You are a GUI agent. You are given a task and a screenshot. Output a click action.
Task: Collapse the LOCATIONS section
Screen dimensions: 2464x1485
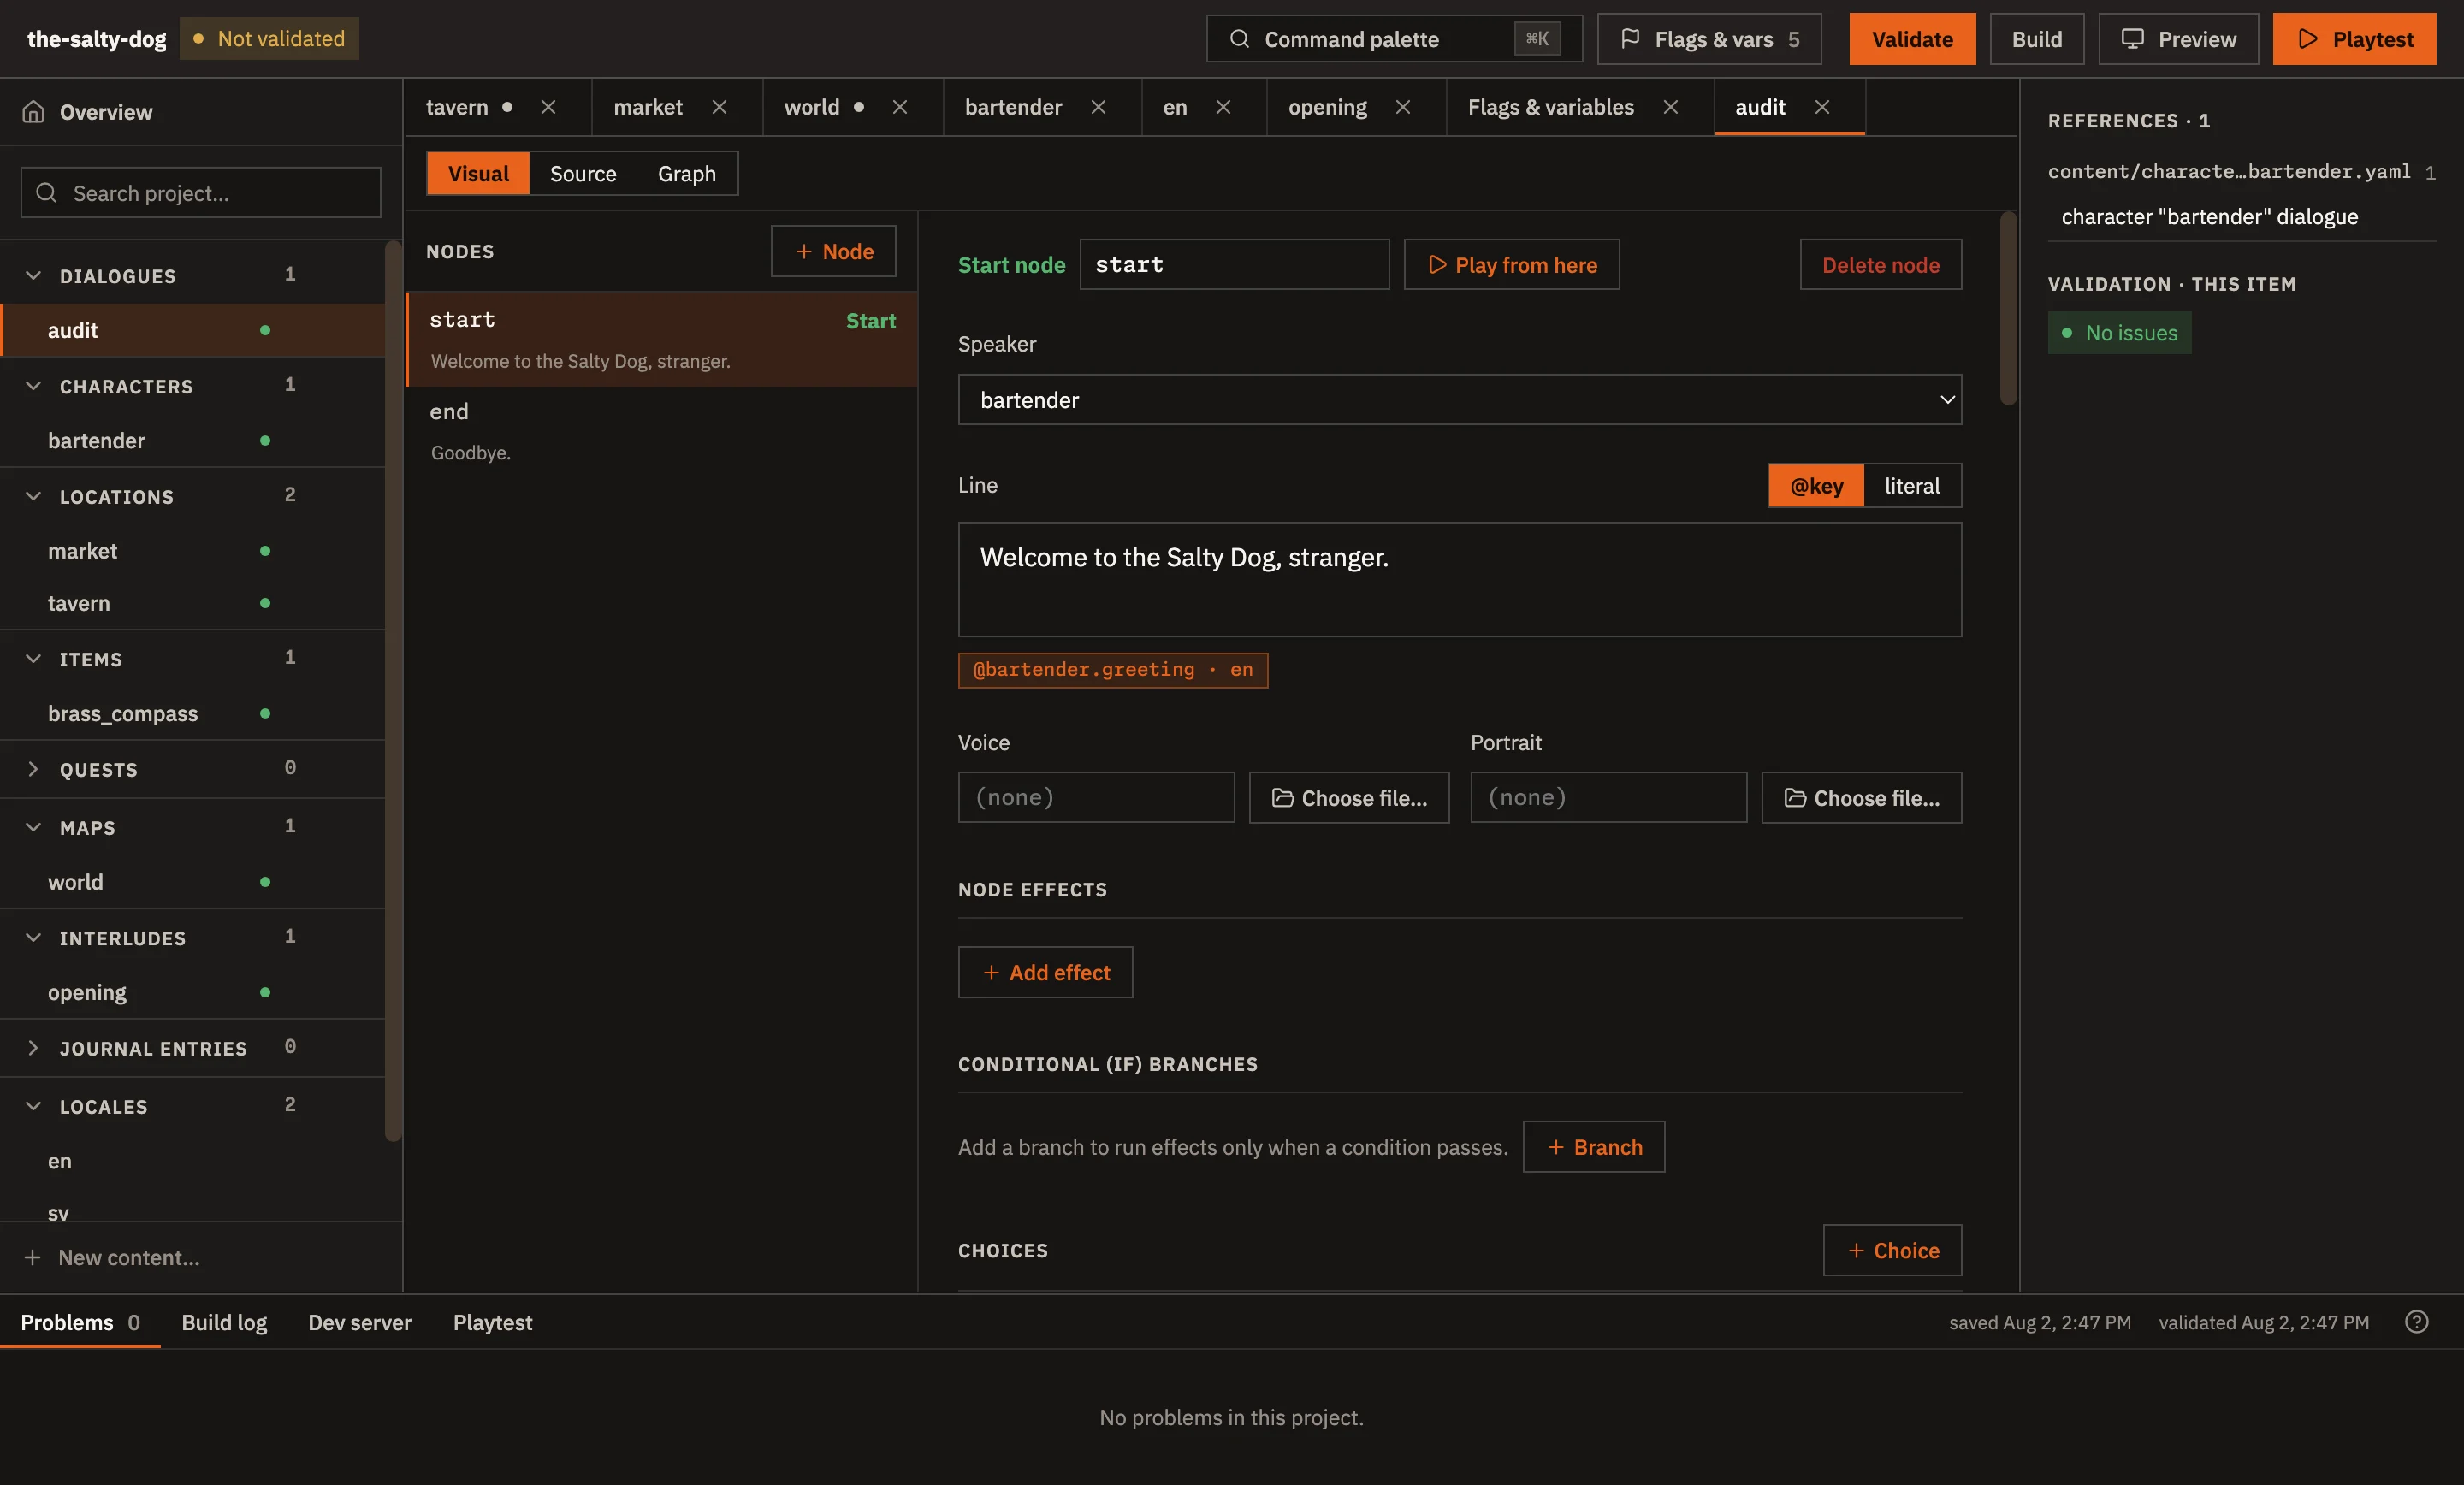[x=33, y=496]
